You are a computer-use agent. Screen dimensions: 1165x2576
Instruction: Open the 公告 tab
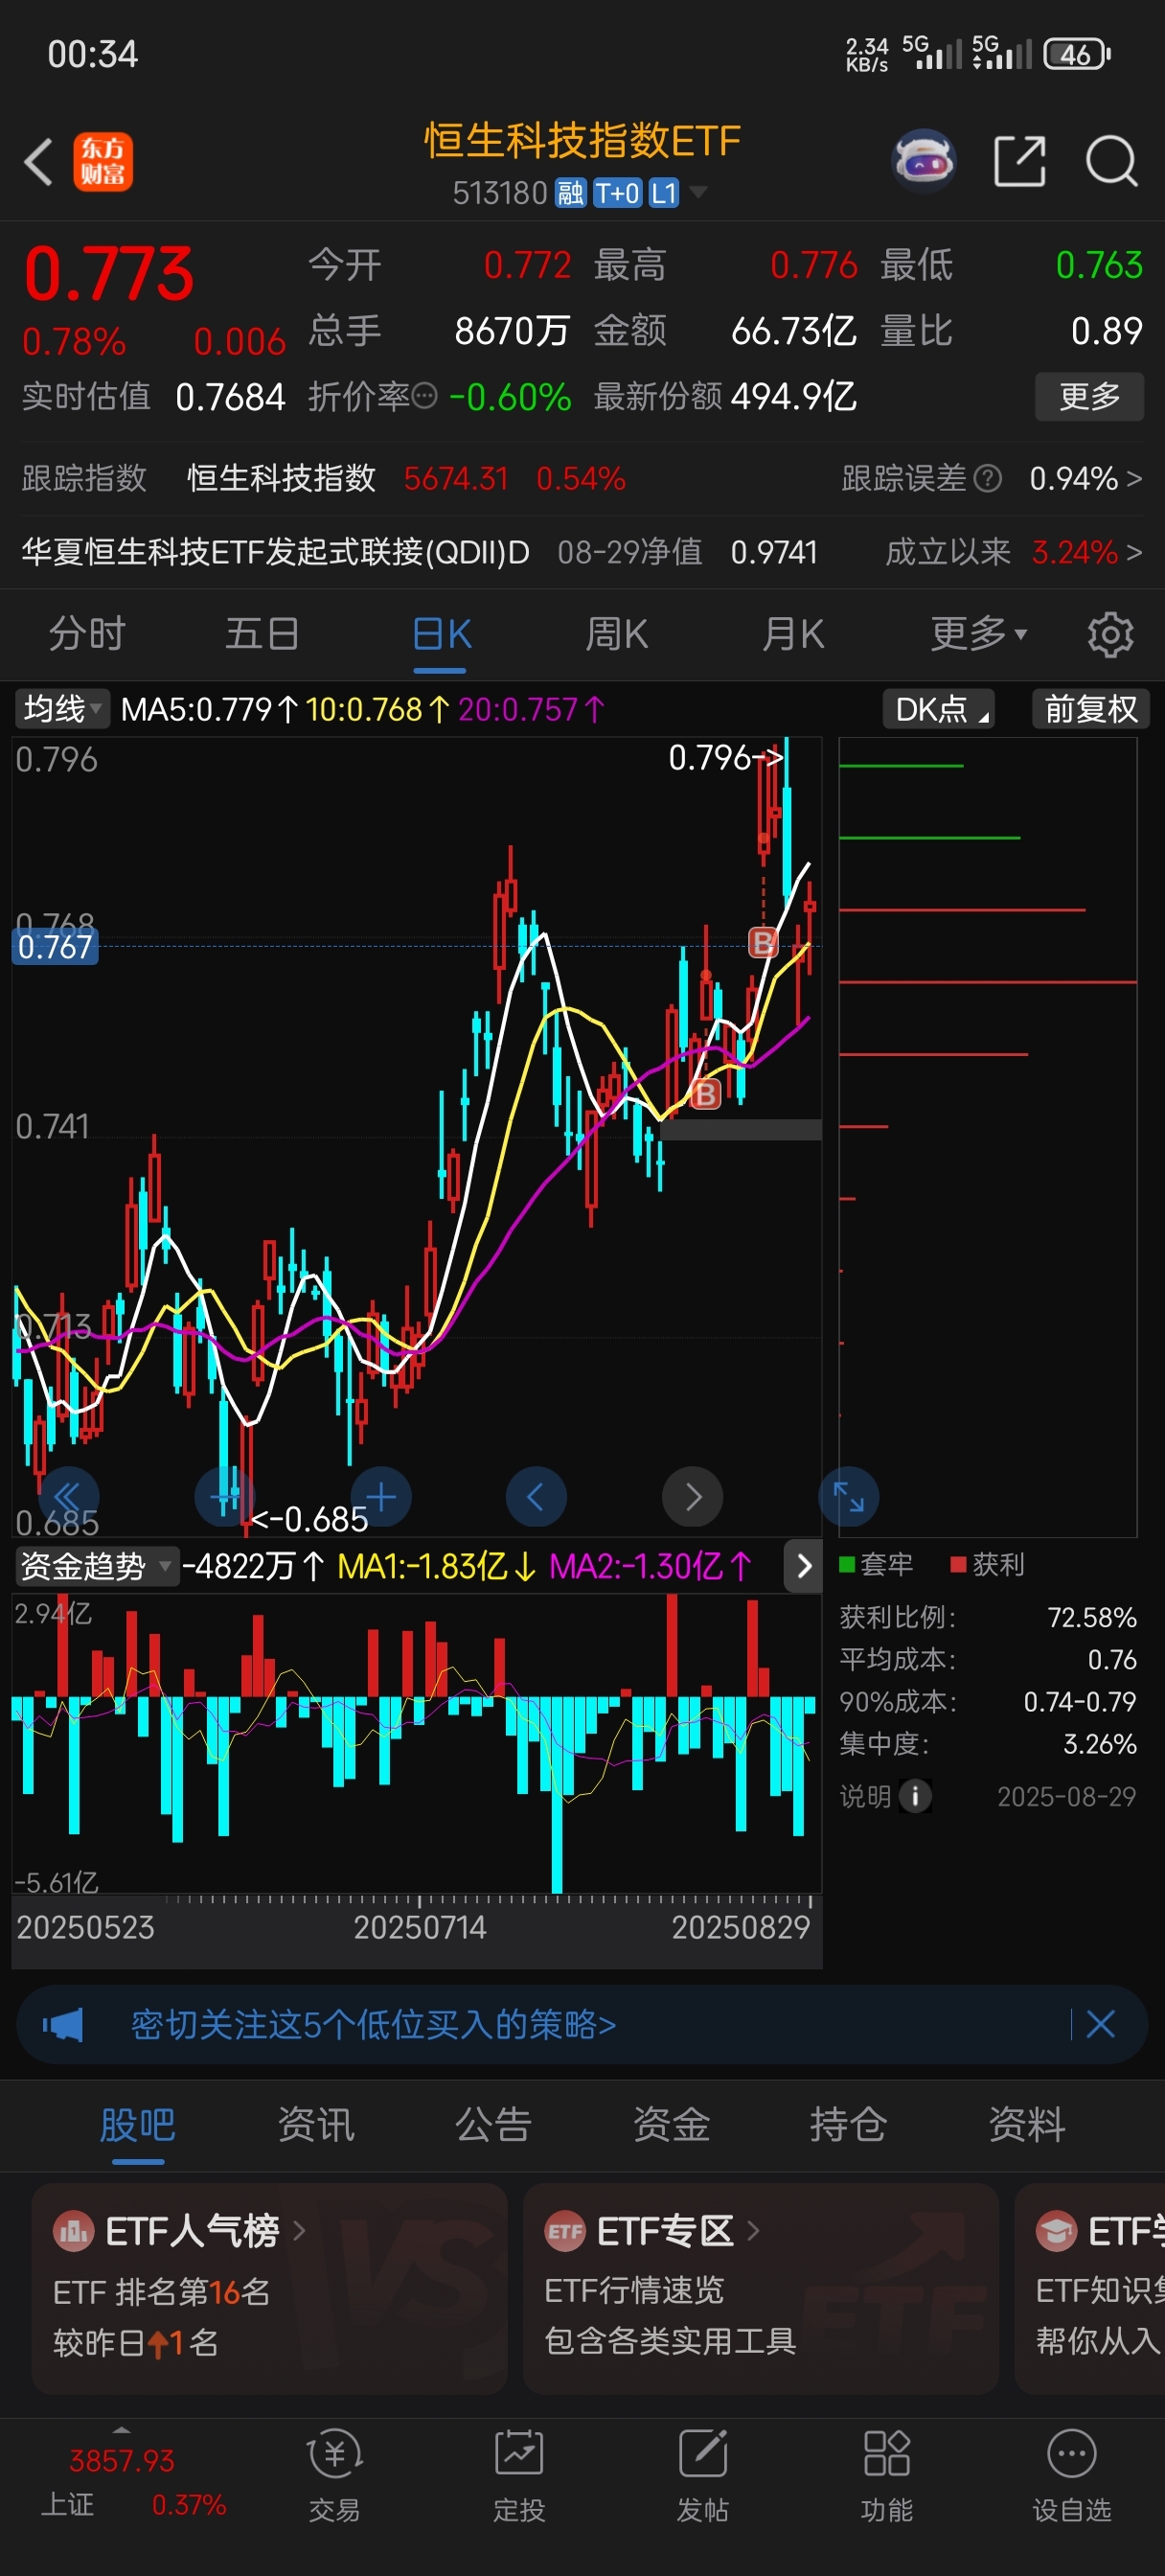click(494, 2125)
